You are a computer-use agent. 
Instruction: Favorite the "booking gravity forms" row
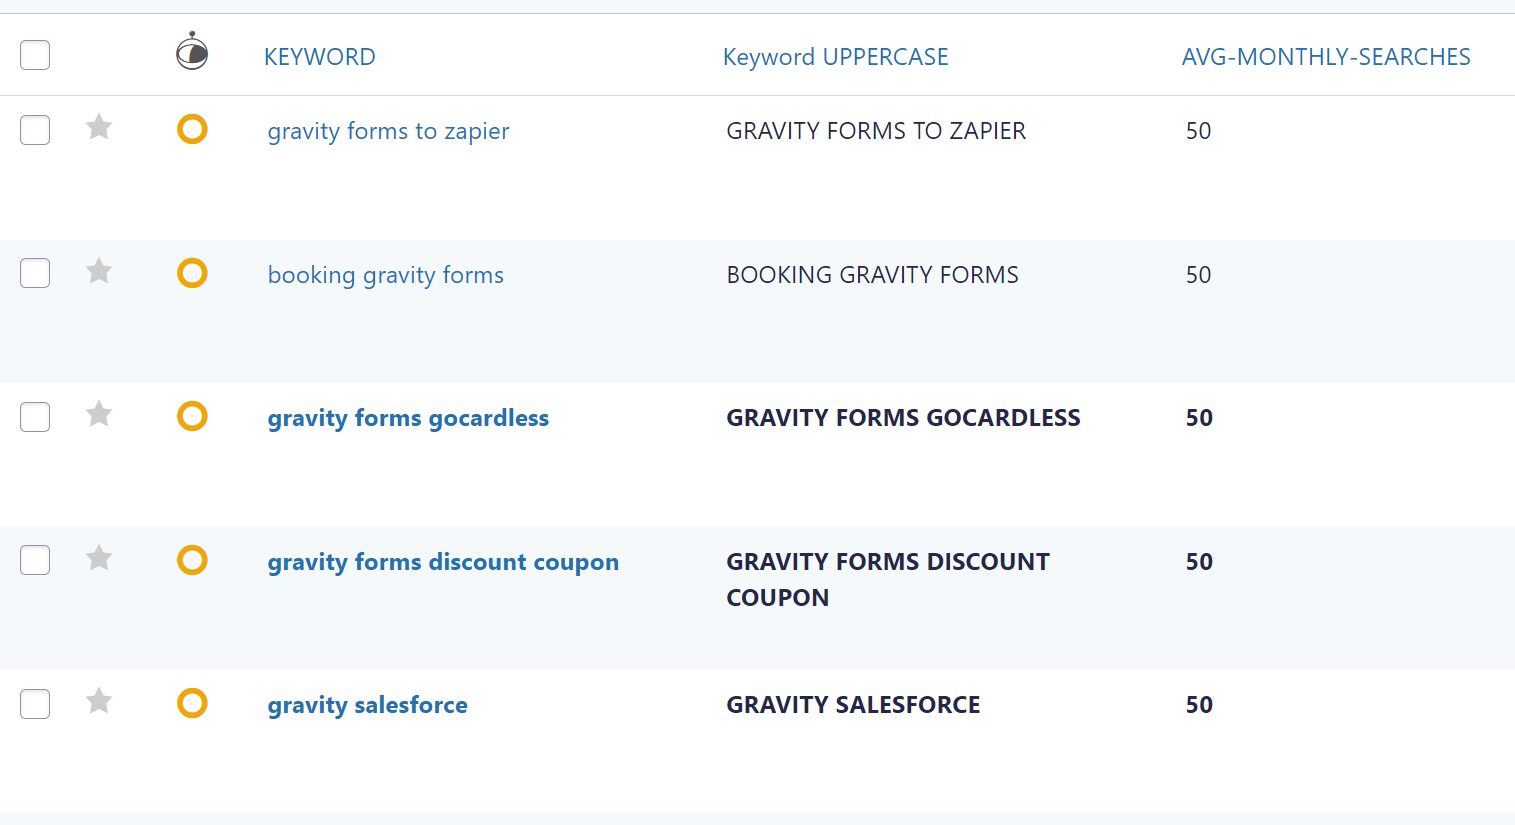pyautogui.click(x=98, y=271)
